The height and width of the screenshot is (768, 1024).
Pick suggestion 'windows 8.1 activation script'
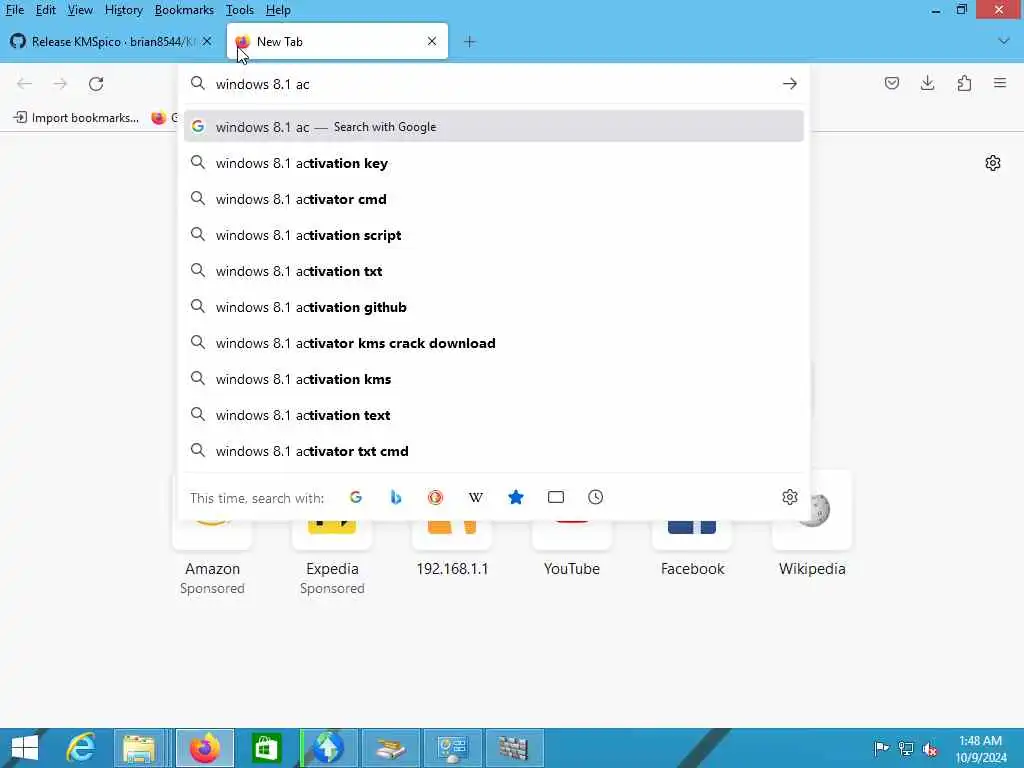pyautogui.click(x=493, y=235)
